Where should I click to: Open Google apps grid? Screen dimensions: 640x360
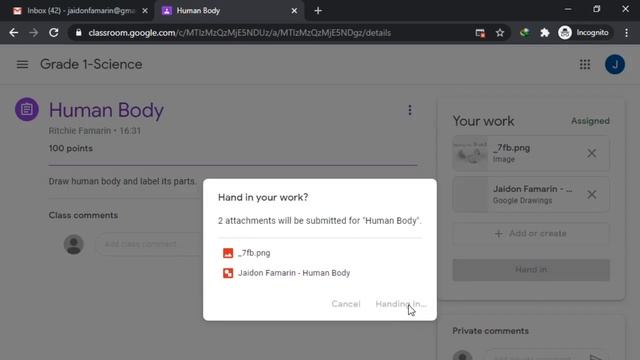(585, 64)
